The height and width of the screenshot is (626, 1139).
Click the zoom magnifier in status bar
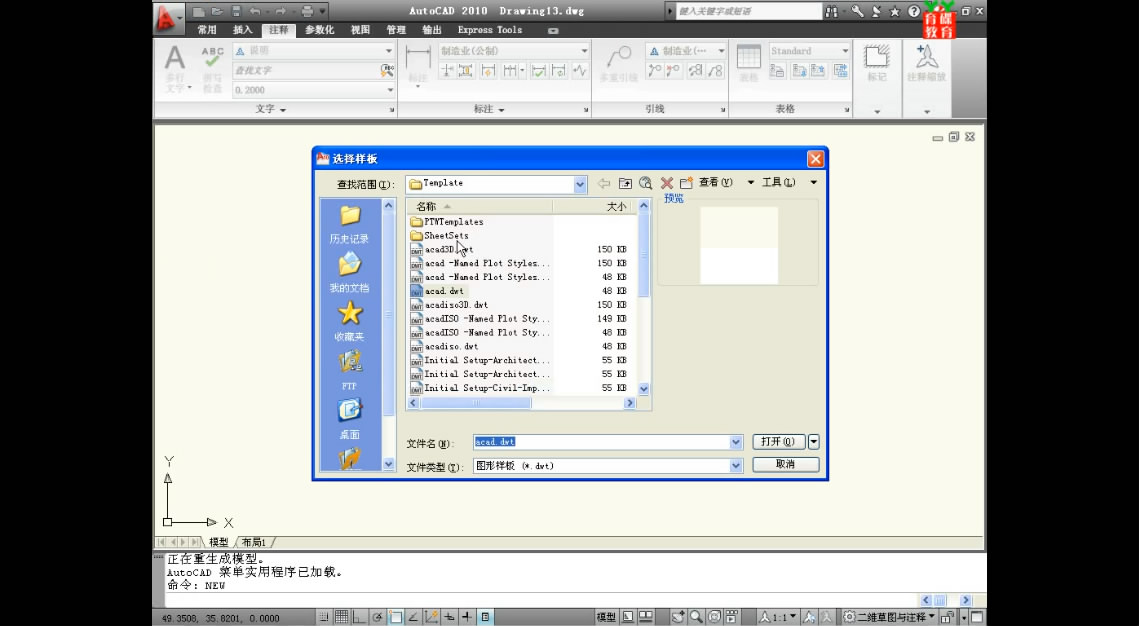696,617
